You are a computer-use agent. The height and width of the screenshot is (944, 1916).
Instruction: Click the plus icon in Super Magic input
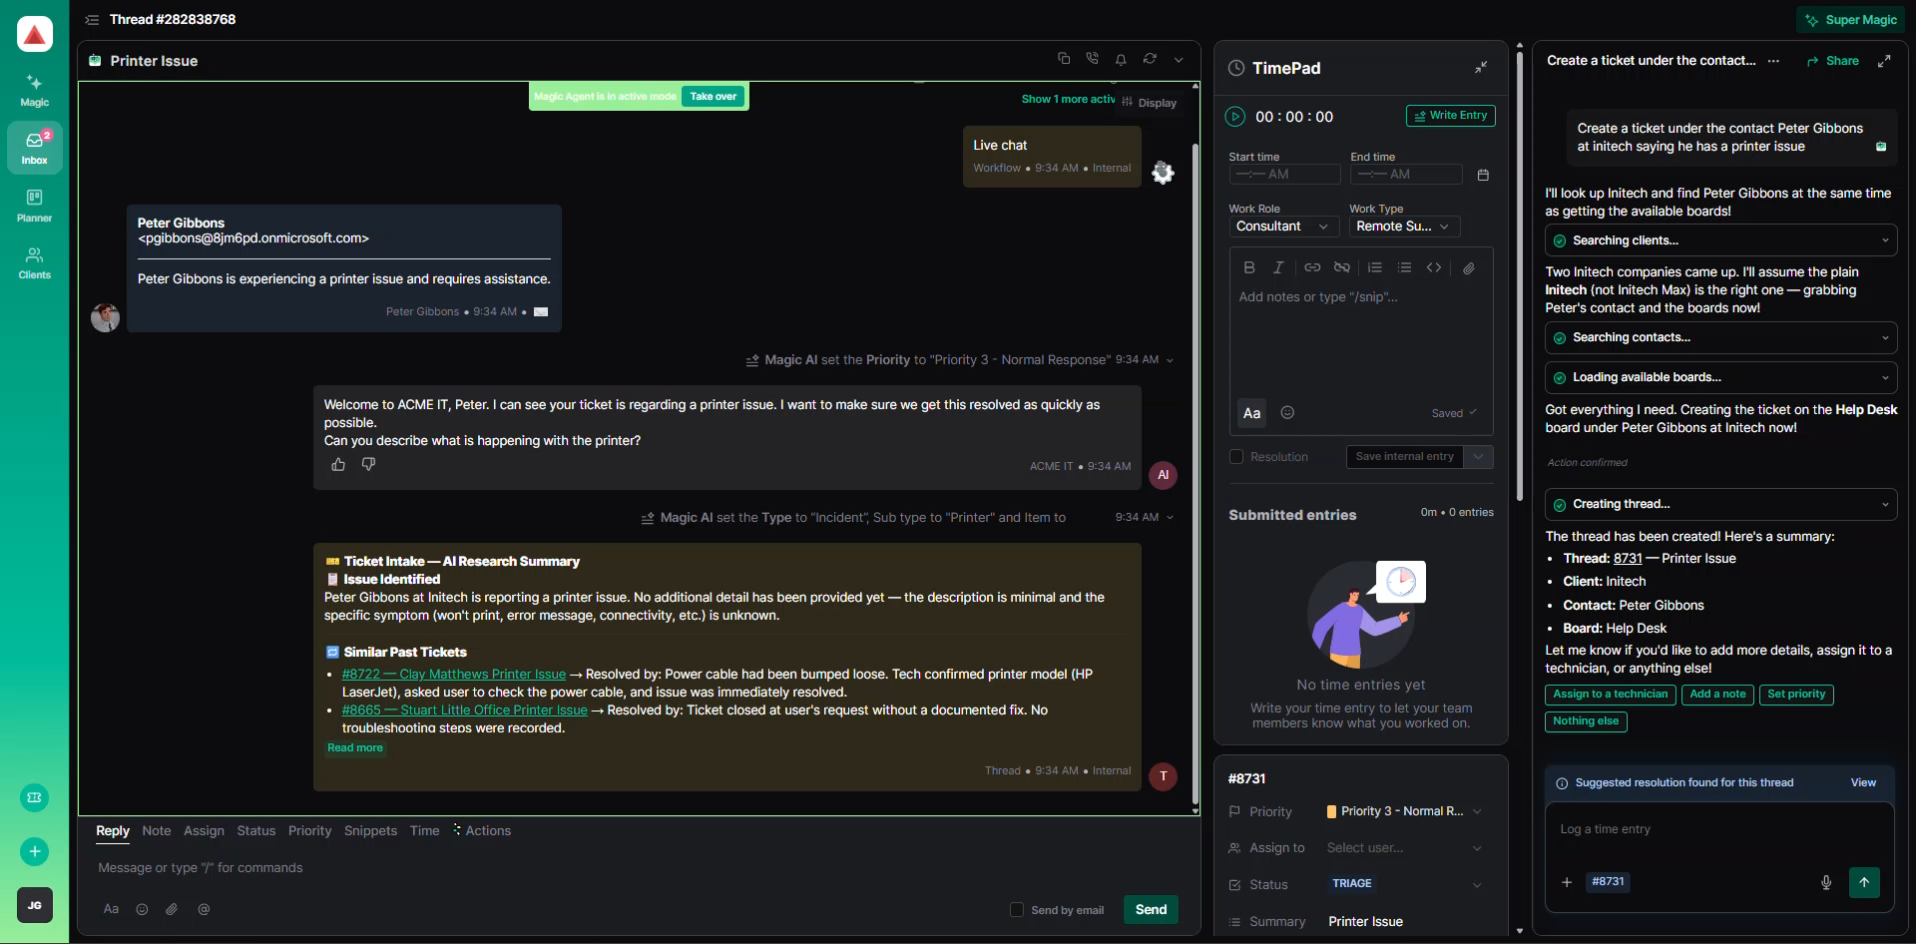coord(1567,882)
